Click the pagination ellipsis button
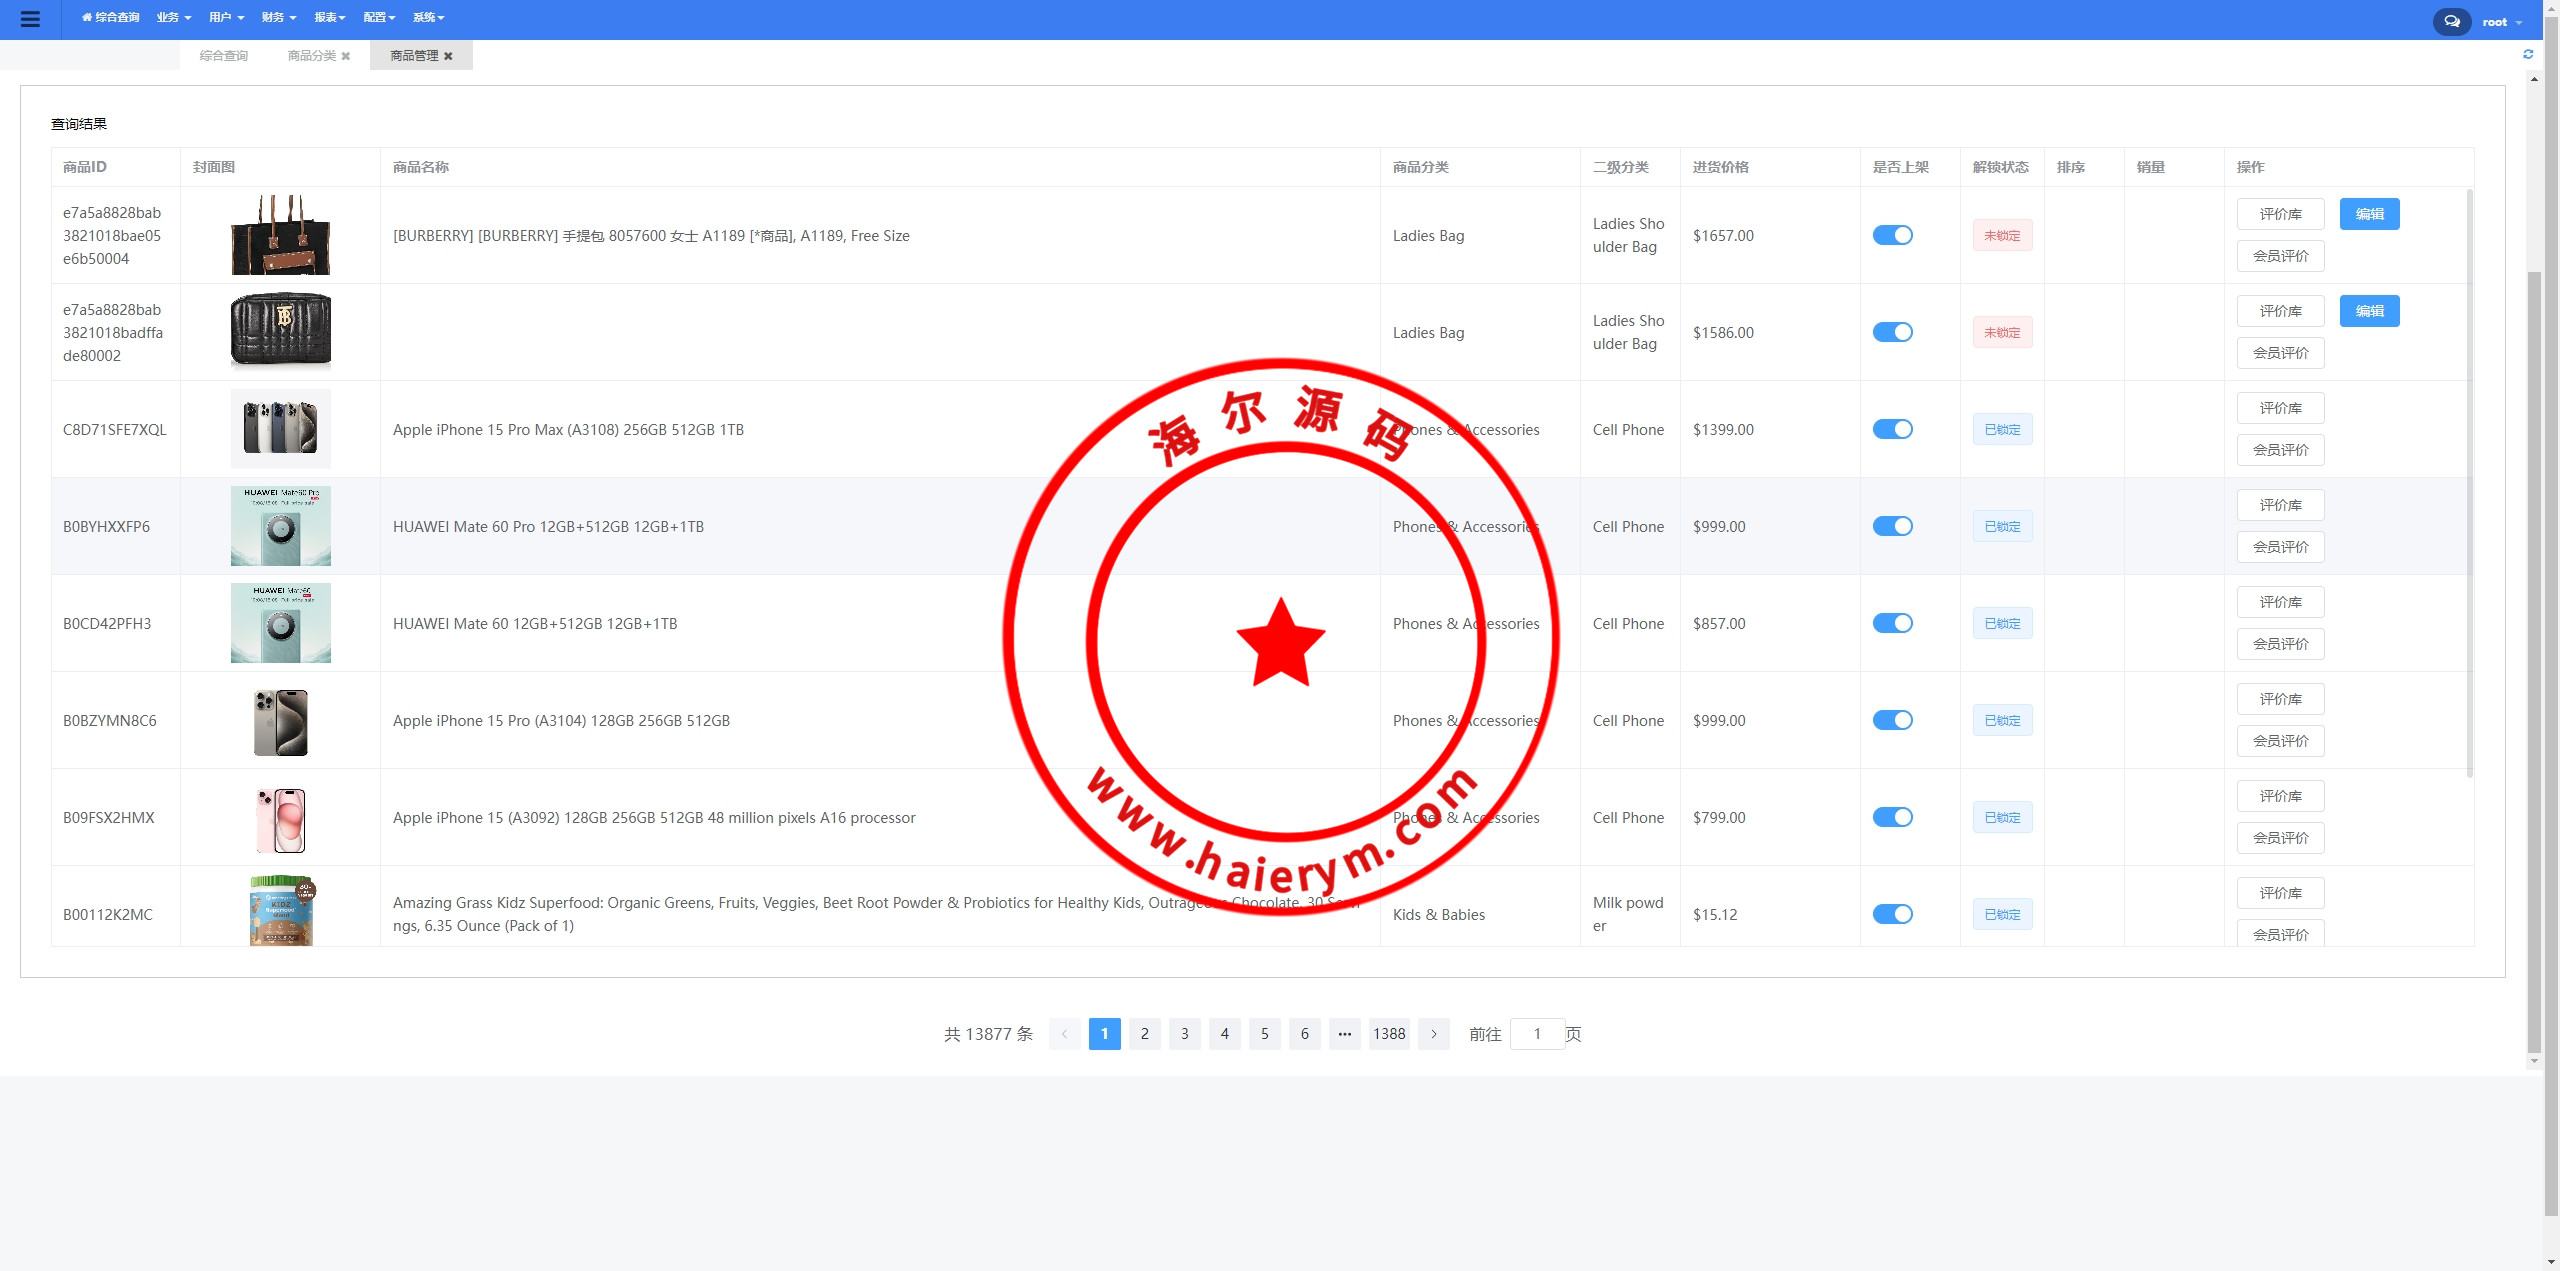Image resolution: width=2560 pixels, height=1271 pixels. click(x=1344, y=1034)
